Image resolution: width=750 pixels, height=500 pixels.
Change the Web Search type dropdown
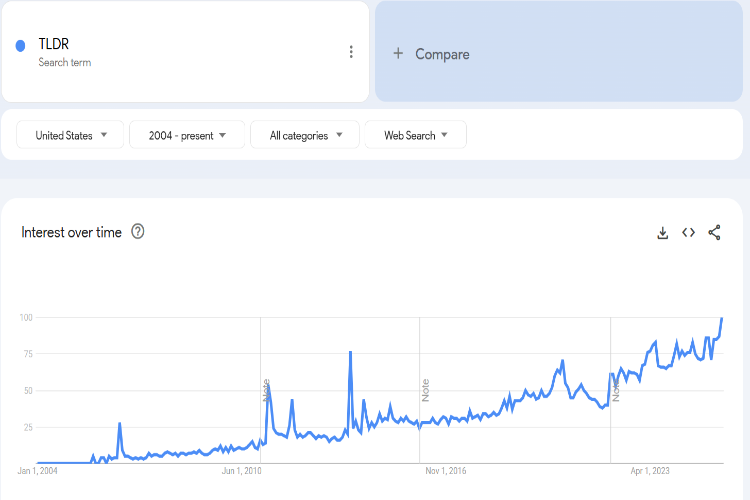point(415,135)
